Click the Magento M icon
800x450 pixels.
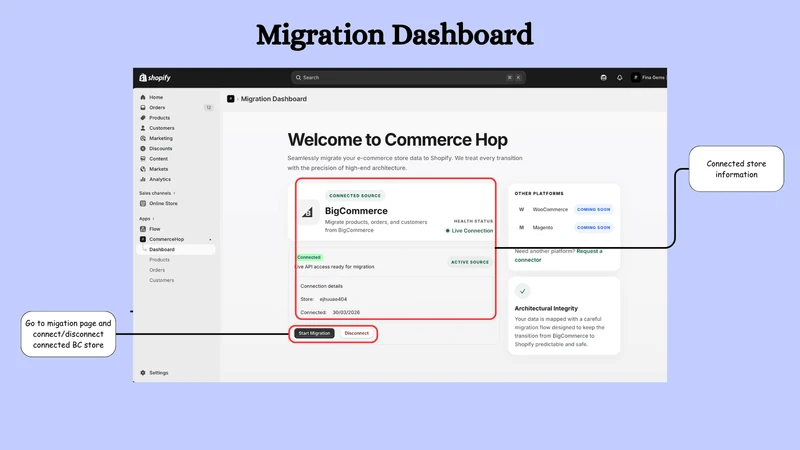tap(521, 228)
